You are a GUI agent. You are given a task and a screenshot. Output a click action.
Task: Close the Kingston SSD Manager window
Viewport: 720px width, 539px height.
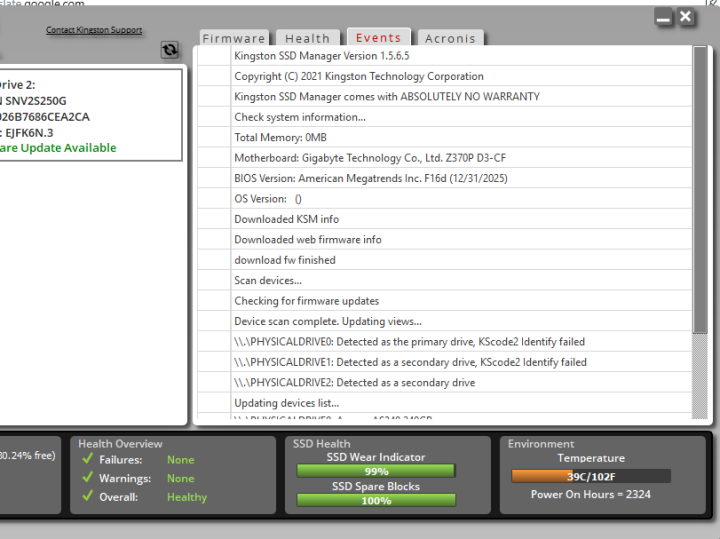[x=686, y=17]
